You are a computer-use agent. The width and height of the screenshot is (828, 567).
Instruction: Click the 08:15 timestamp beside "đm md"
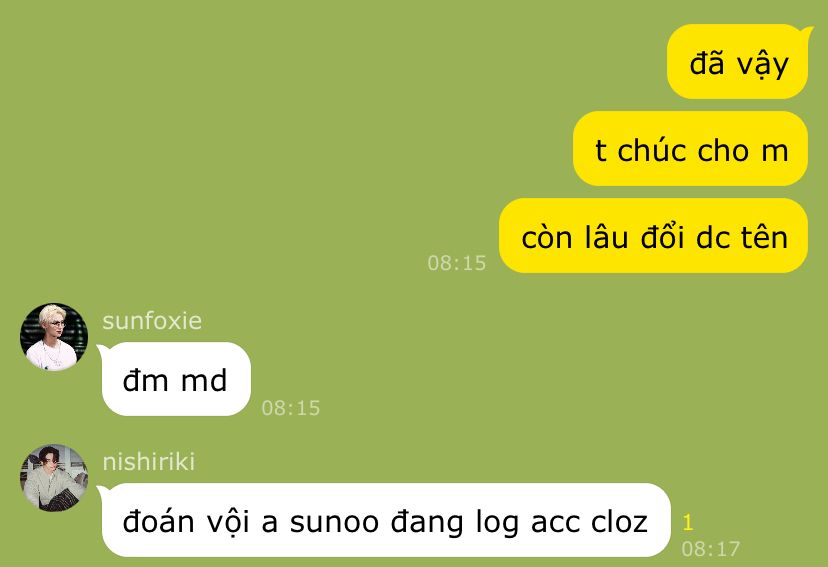[291, 408]
